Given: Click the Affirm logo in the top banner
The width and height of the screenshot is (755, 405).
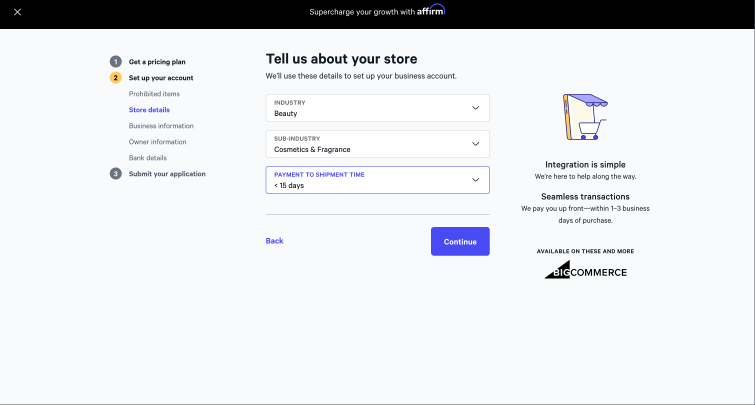Looking at the screenshot, I should (x=431, y=10).
